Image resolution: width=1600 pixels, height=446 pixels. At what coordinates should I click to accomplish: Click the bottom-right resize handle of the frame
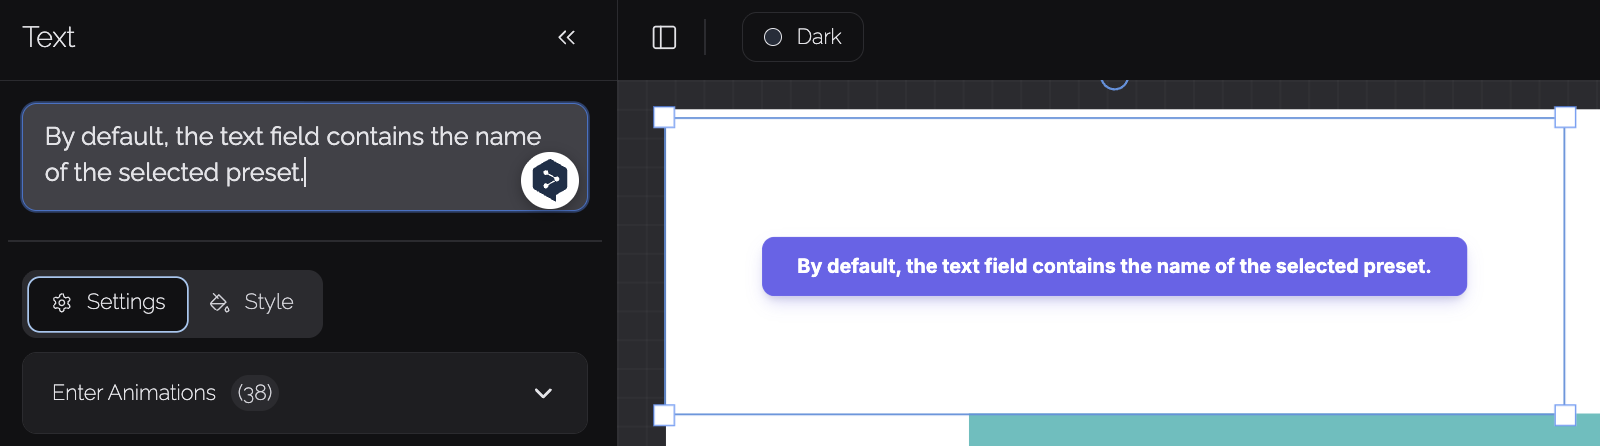tap(1565, 415)
